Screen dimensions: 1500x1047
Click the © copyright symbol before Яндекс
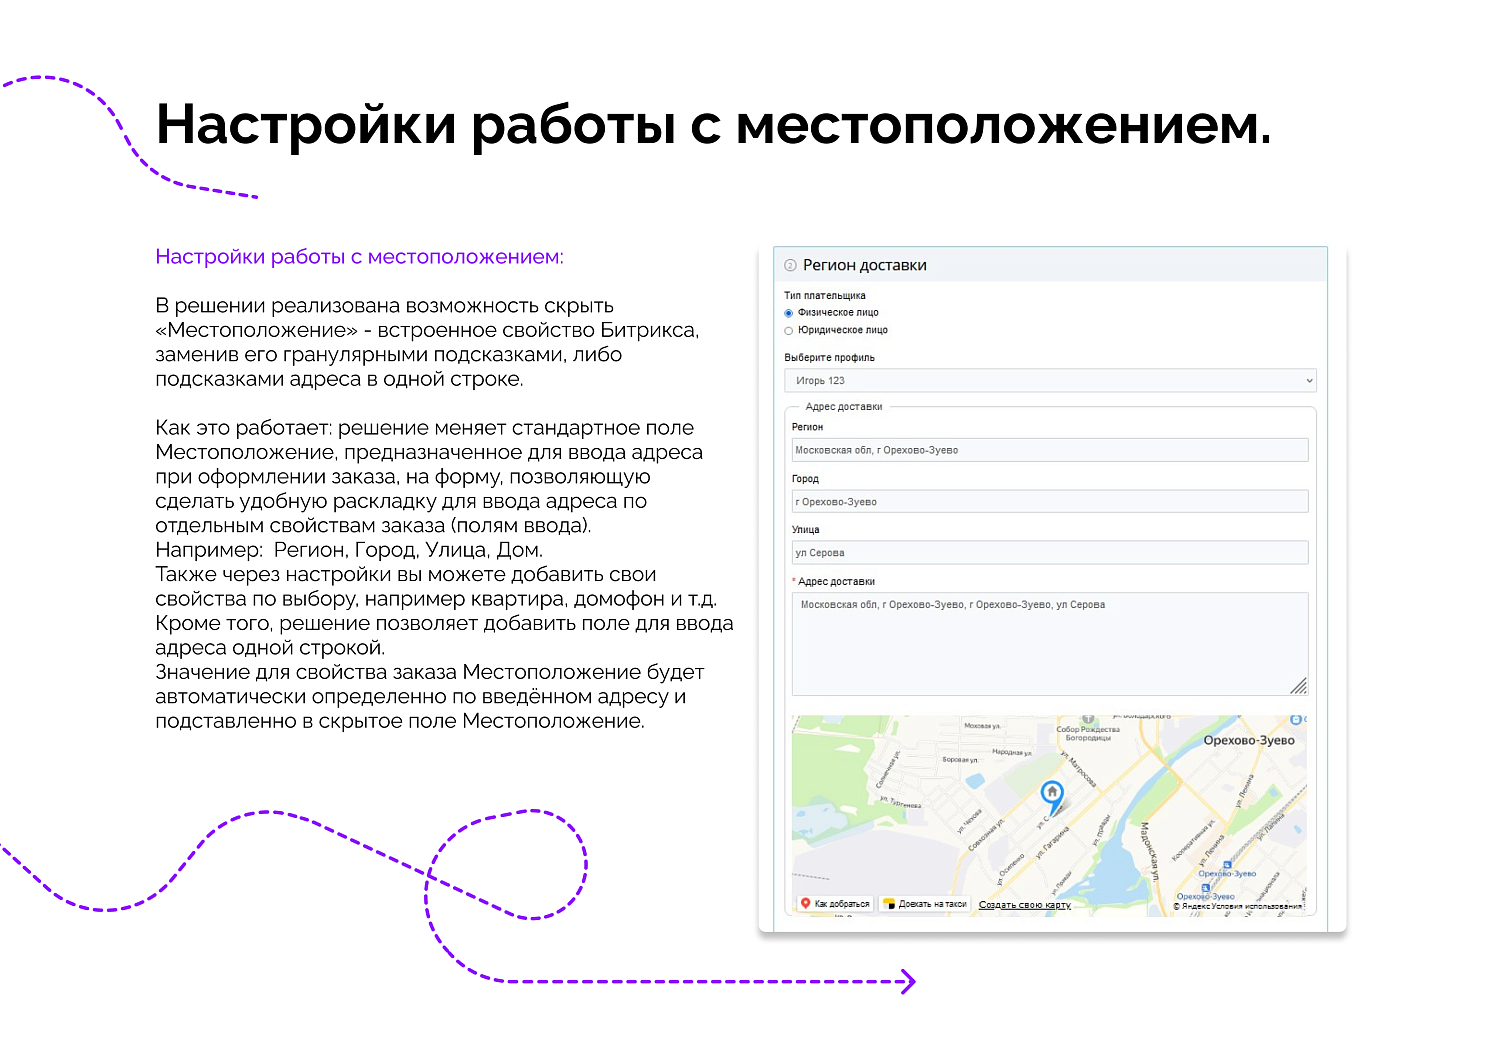point(1175,905)
